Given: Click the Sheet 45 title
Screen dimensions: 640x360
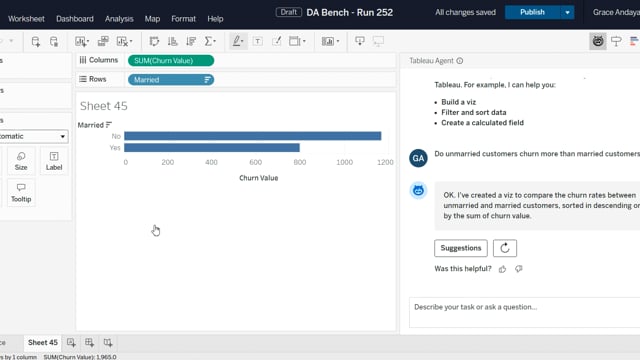Looking at the screenshot, I should click(x=104, y=106).
